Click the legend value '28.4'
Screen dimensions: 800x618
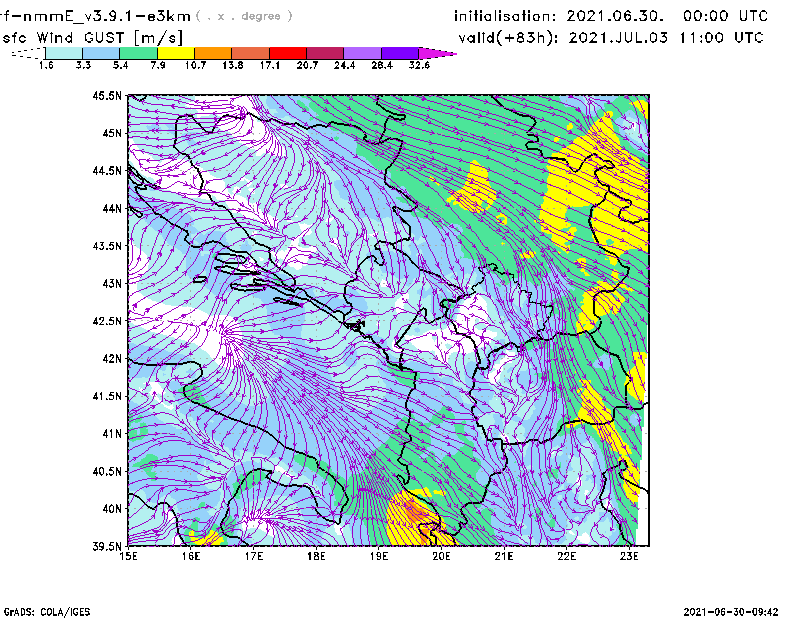click(382, 65)
